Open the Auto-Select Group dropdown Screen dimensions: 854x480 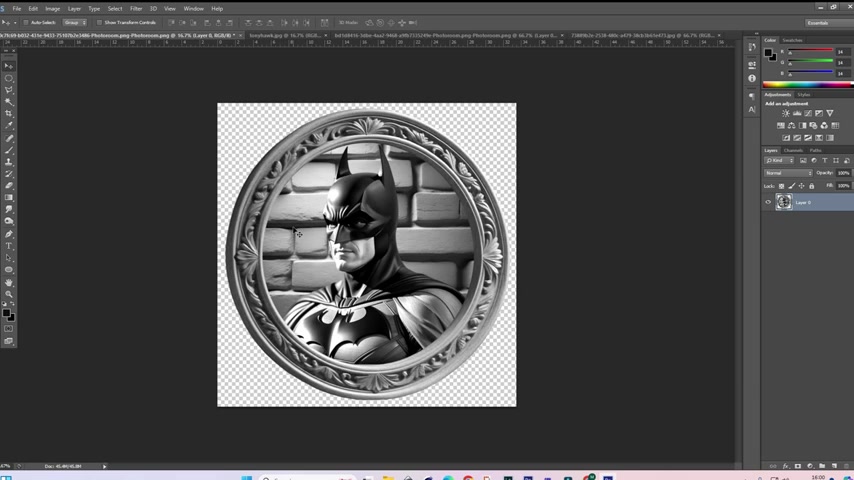(75, 23)
